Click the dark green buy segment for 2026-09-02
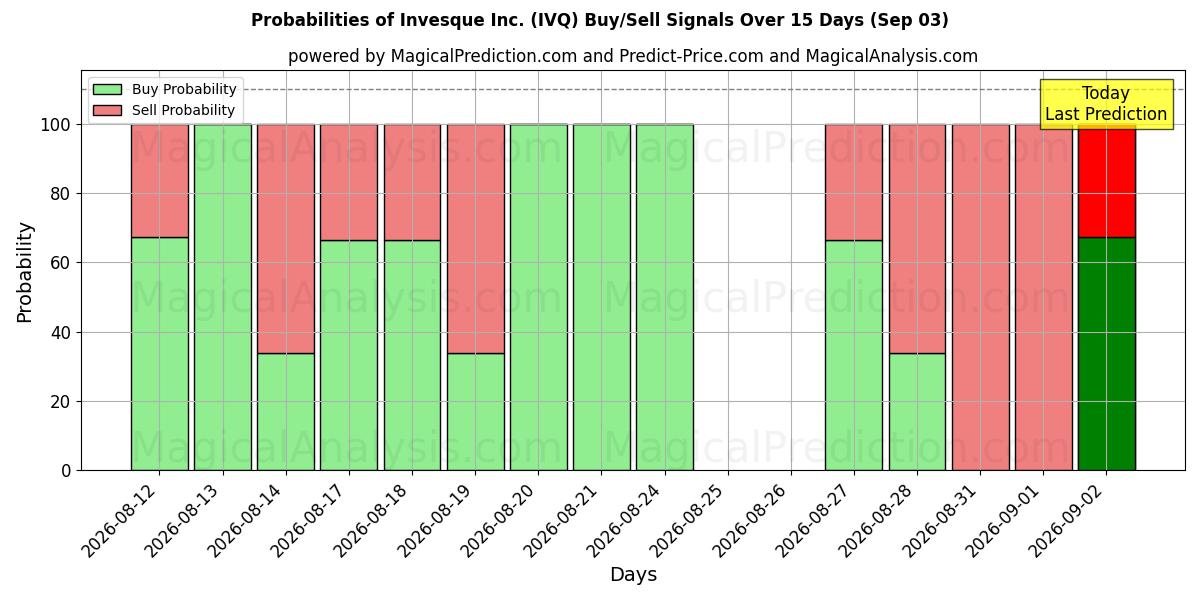Image resolution: width=1200 pixels, height=600 pixels. point(1107,354)
